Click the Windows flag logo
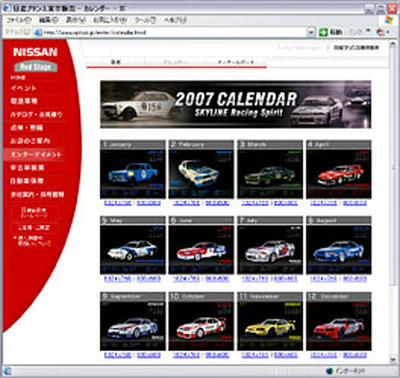The image size is (400, 378). (x=389, y=20)
